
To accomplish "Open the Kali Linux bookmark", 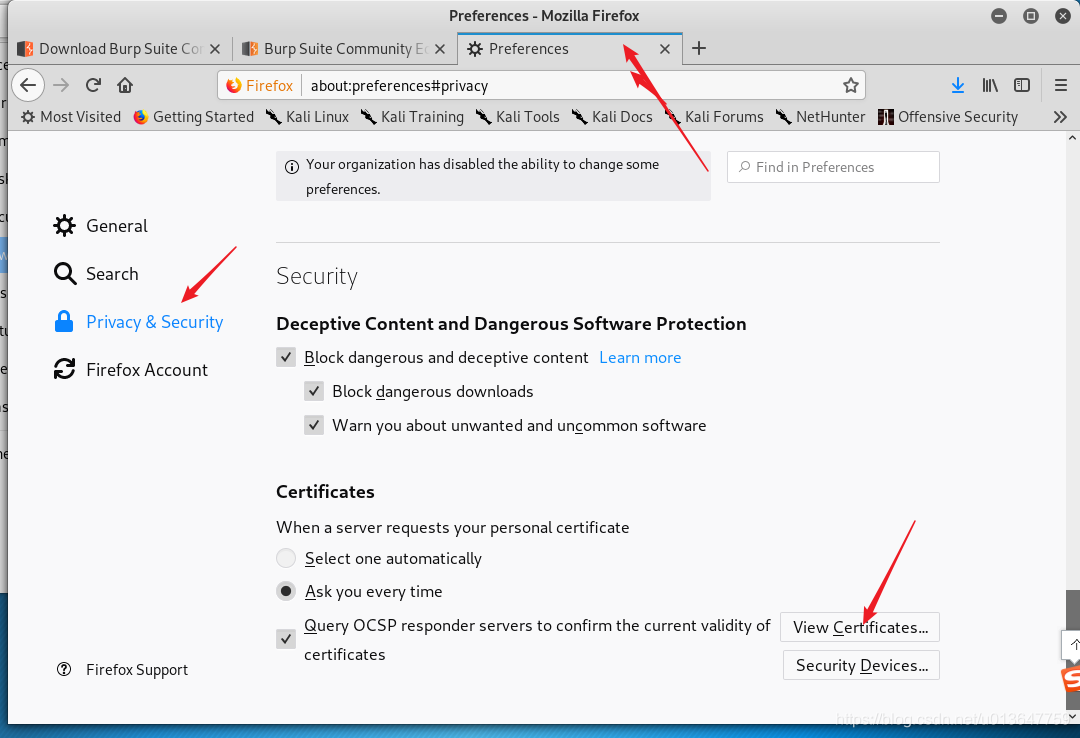I will click(307, 117).
